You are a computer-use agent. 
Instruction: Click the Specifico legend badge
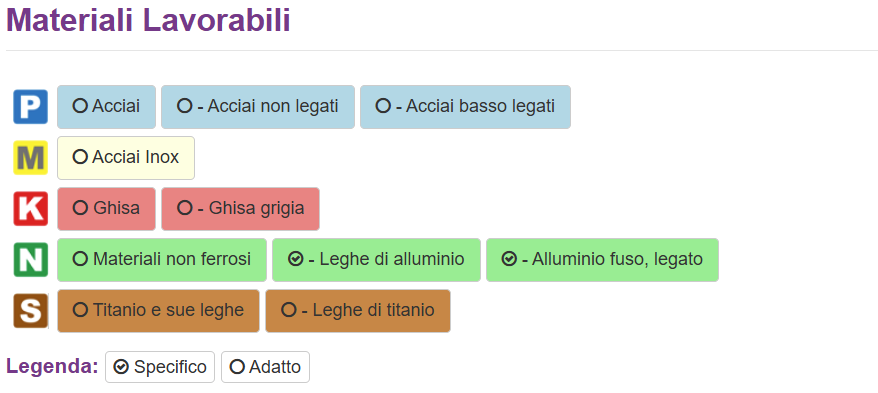click(160, 367)
